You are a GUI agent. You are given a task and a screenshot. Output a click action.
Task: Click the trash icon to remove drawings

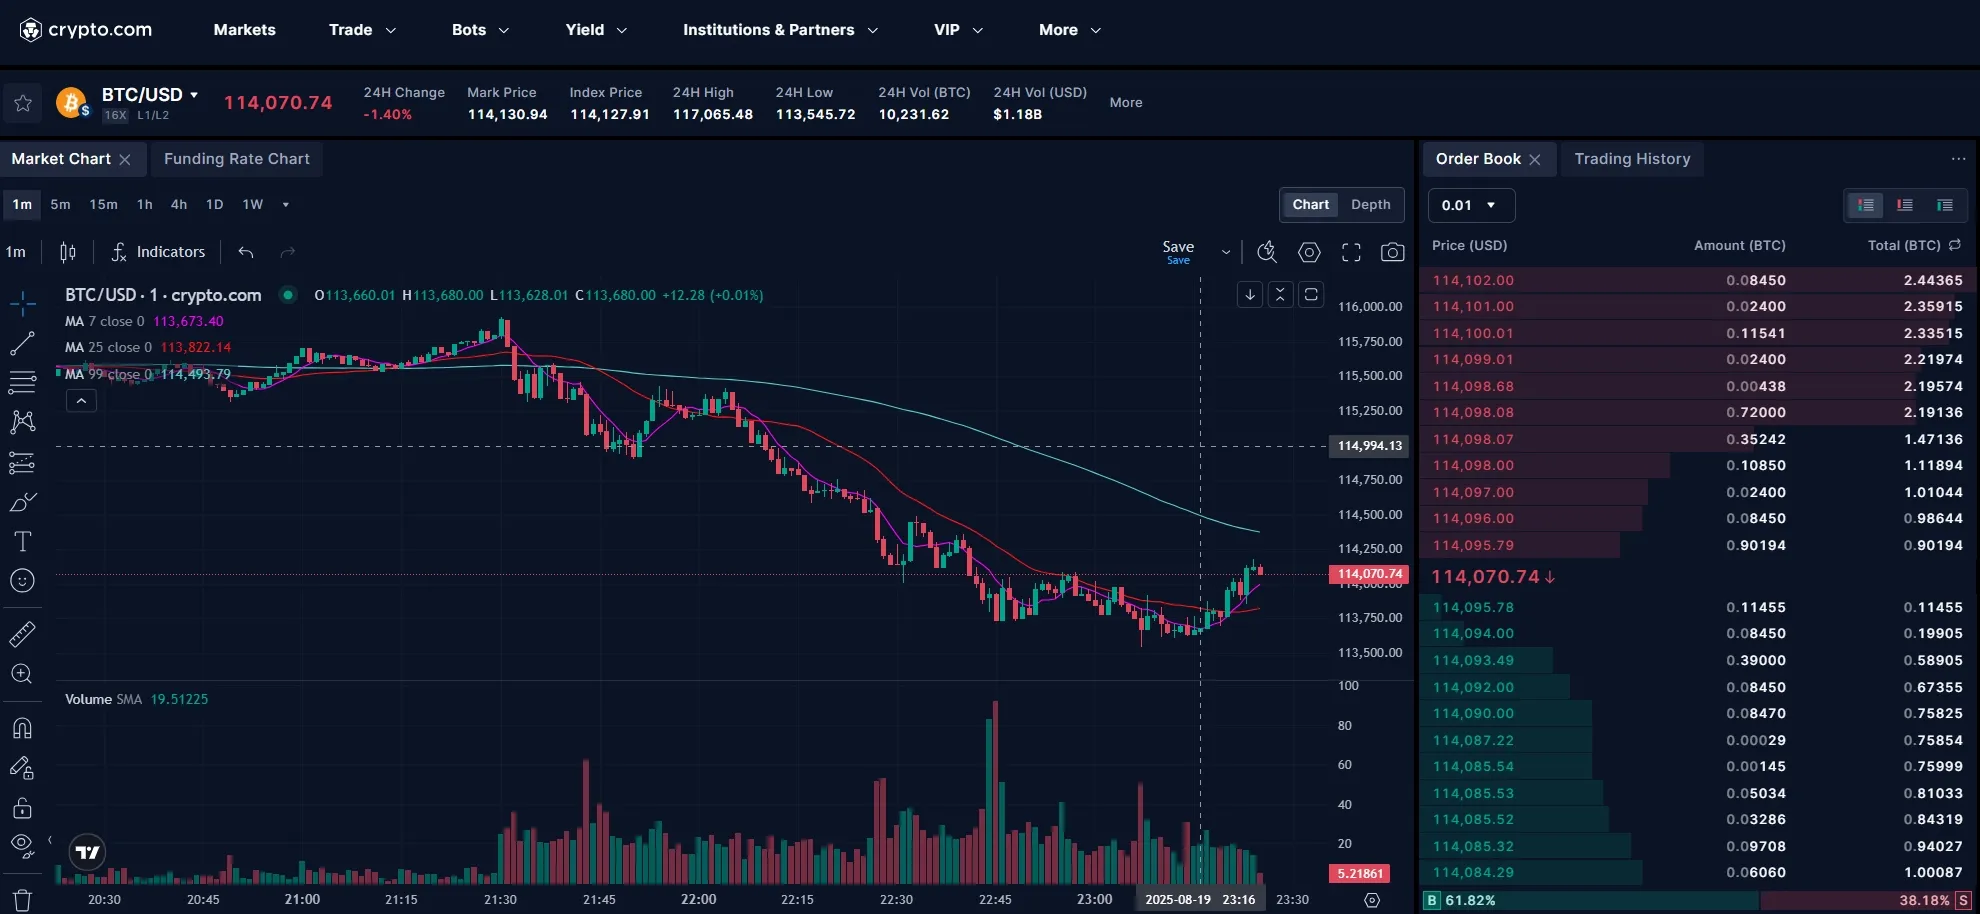(x=22, y=899)
